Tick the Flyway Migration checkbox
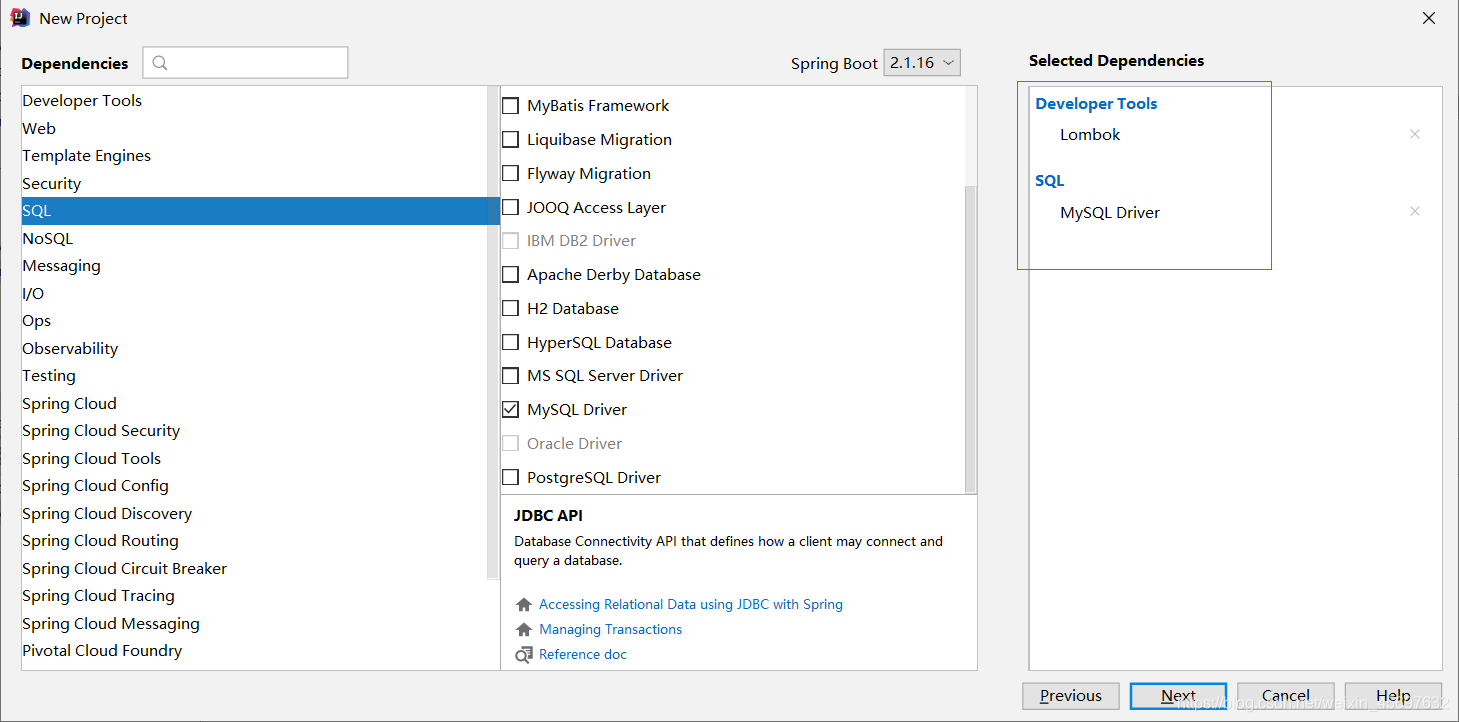The height and width of the screenshot is (722, 1459). pyautogui.click(x=510, y=174)
